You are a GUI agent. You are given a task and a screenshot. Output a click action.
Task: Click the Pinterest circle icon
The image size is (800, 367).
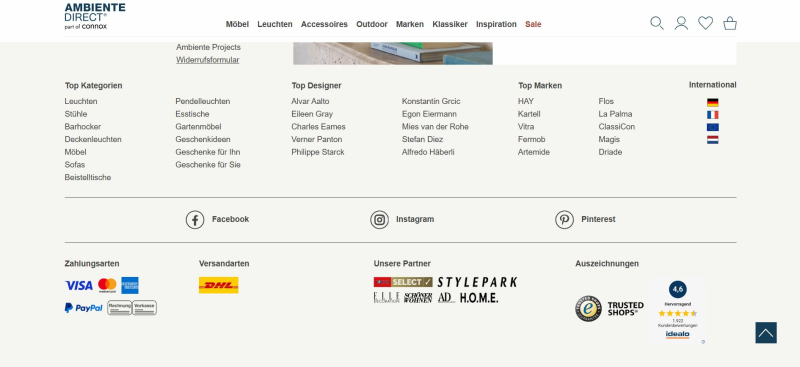564,219
